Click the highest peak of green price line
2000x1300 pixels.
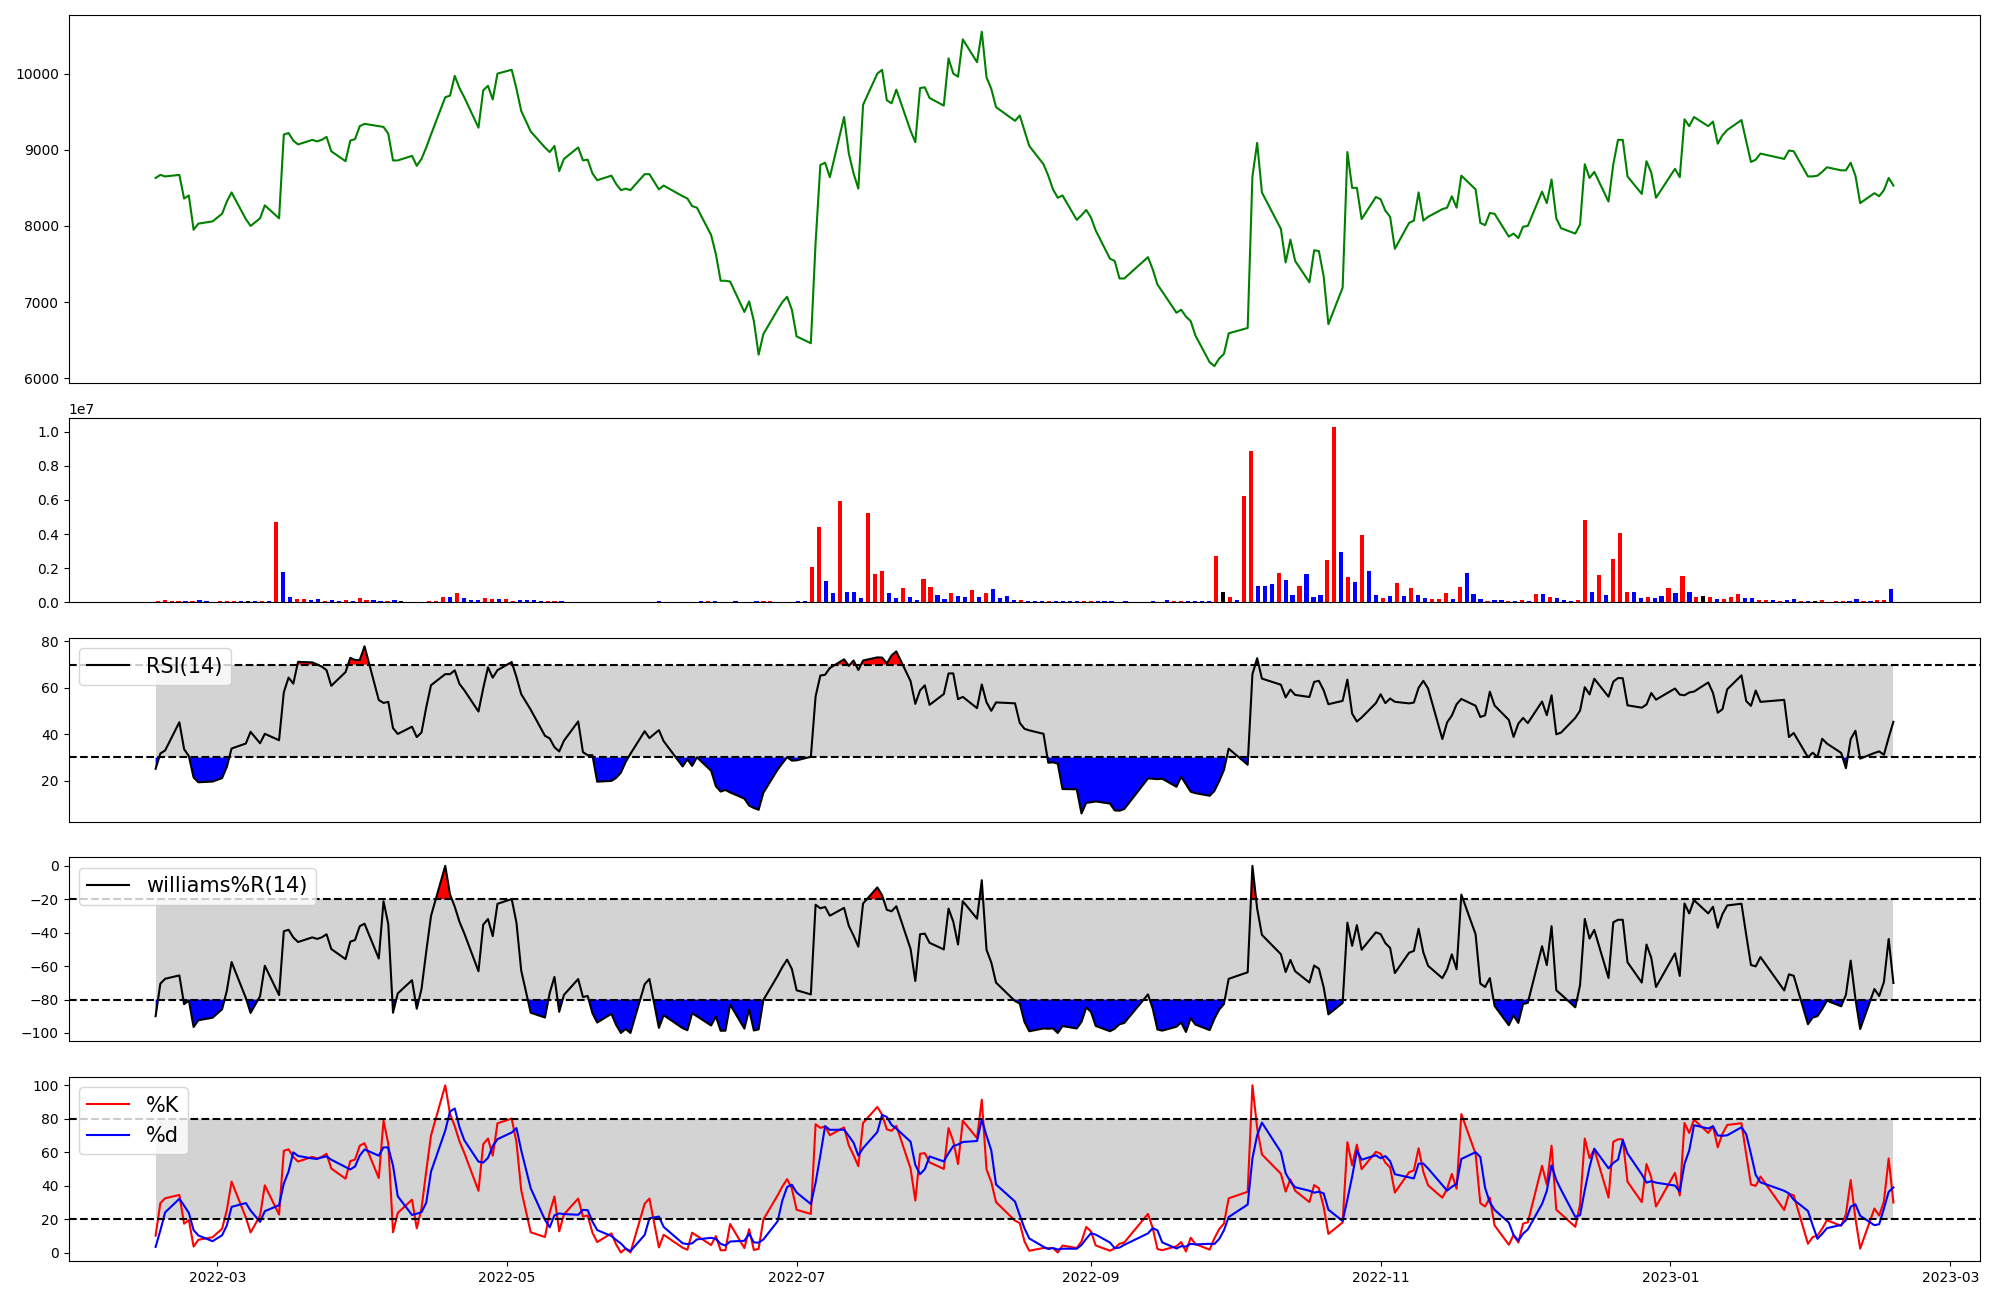pos(981,33)
